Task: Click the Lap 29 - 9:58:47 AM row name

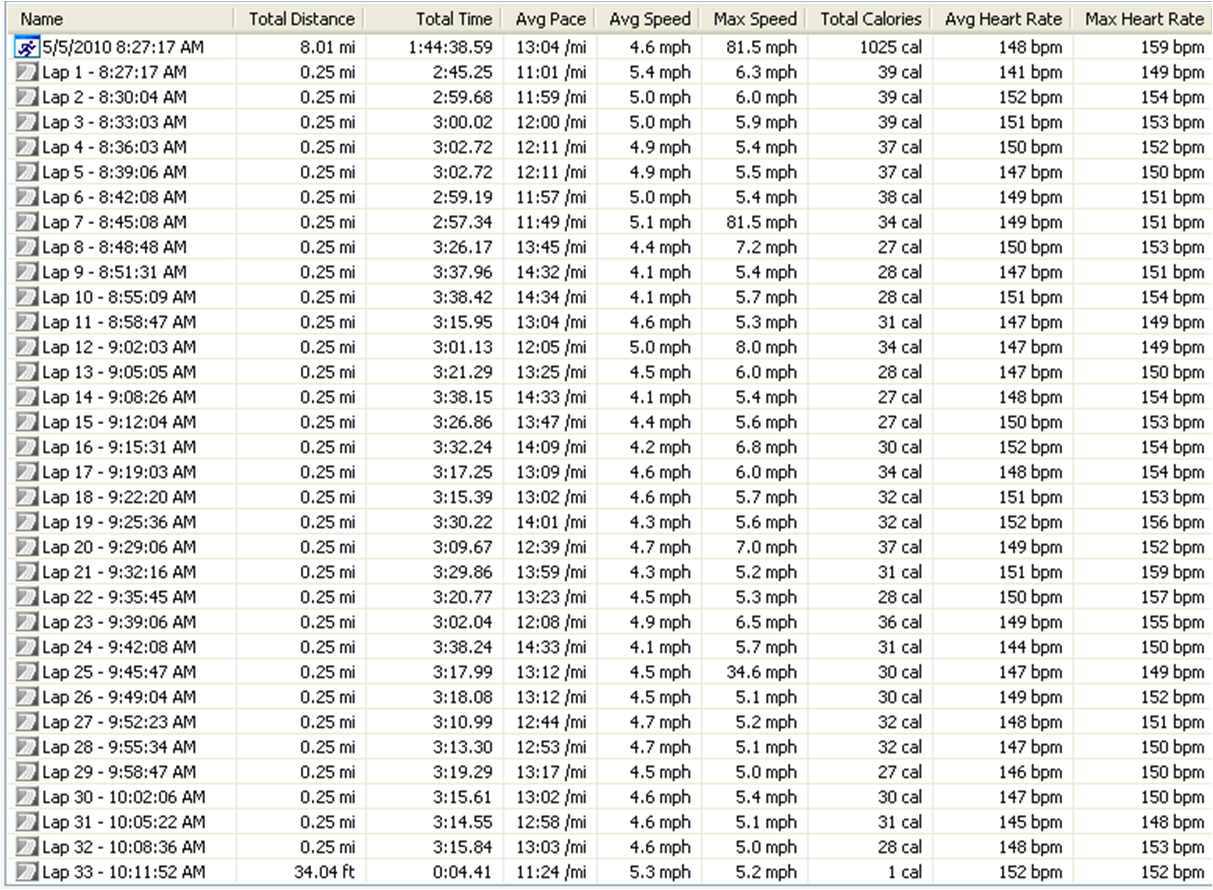Action: (x=119, y=772)
